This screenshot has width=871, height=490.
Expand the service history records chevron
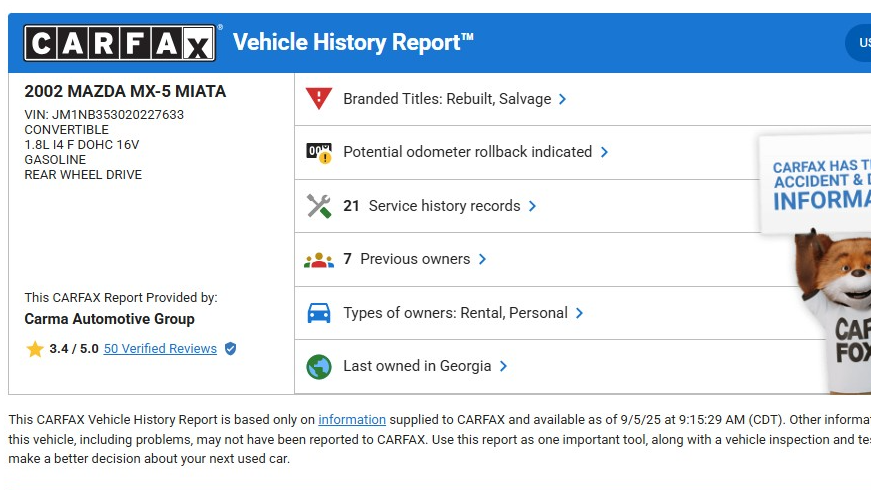point(532,206)
